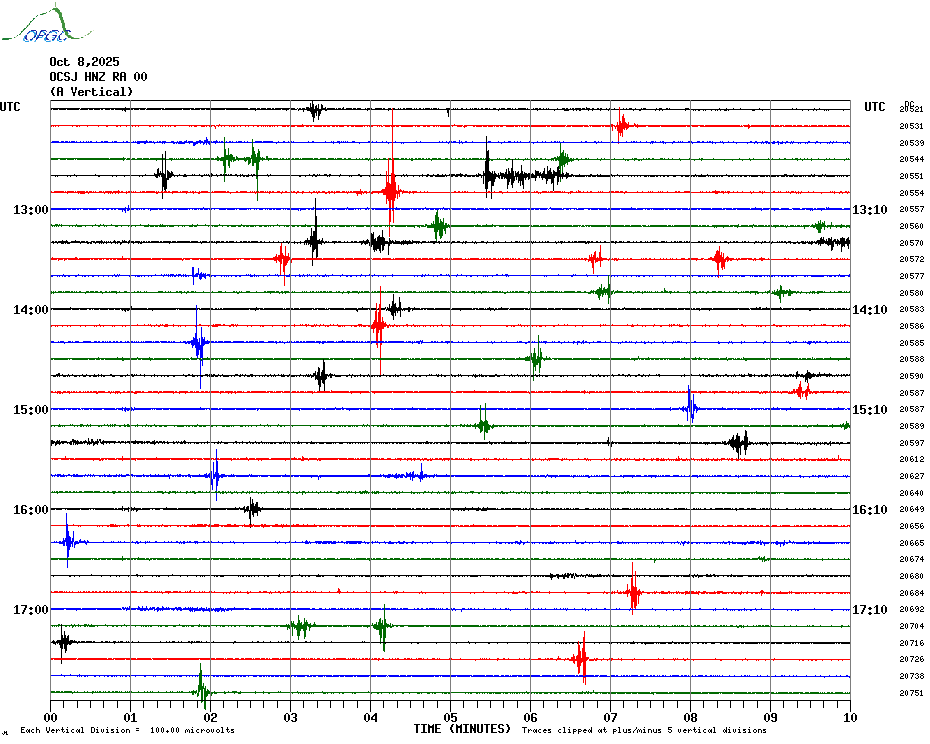Click the DC offset value '20586'
Screen dimensions: 930x744
tap(912, 326)
